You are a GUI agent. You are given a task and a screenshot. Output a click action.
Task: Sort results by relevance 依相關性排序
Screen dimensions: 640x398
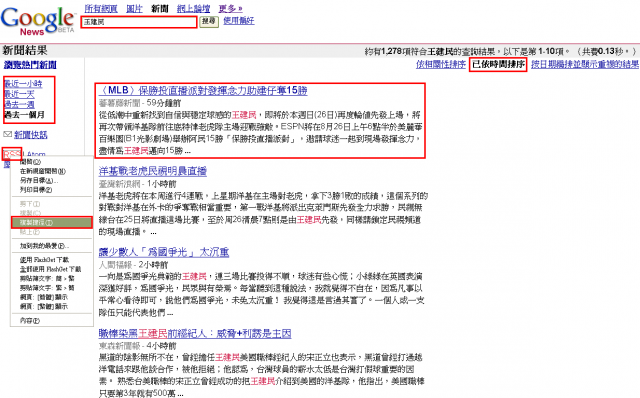[x=441, y=64]
